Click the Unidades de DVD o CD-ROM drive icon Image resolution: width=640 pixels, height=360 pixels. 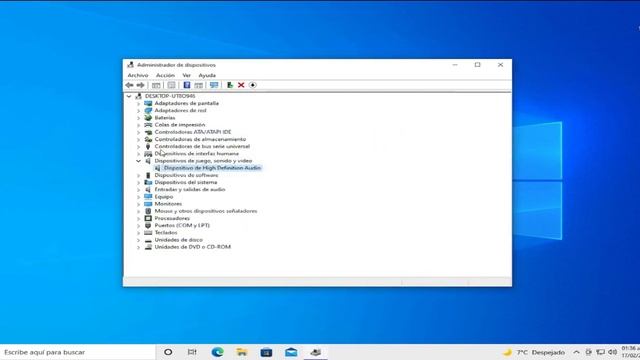(x=148, y=247)
